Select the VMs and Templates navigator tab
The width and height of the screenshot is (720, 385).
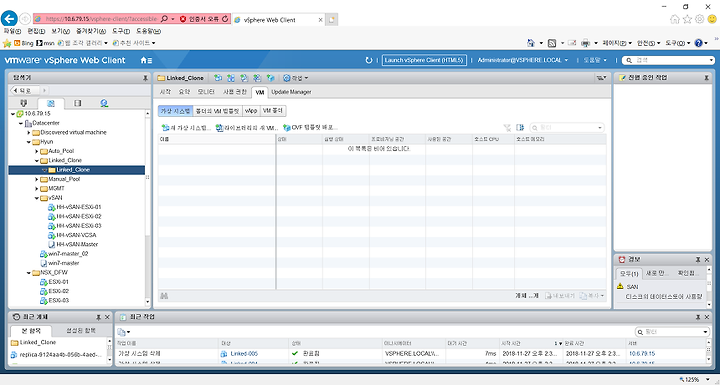[51, 103]
